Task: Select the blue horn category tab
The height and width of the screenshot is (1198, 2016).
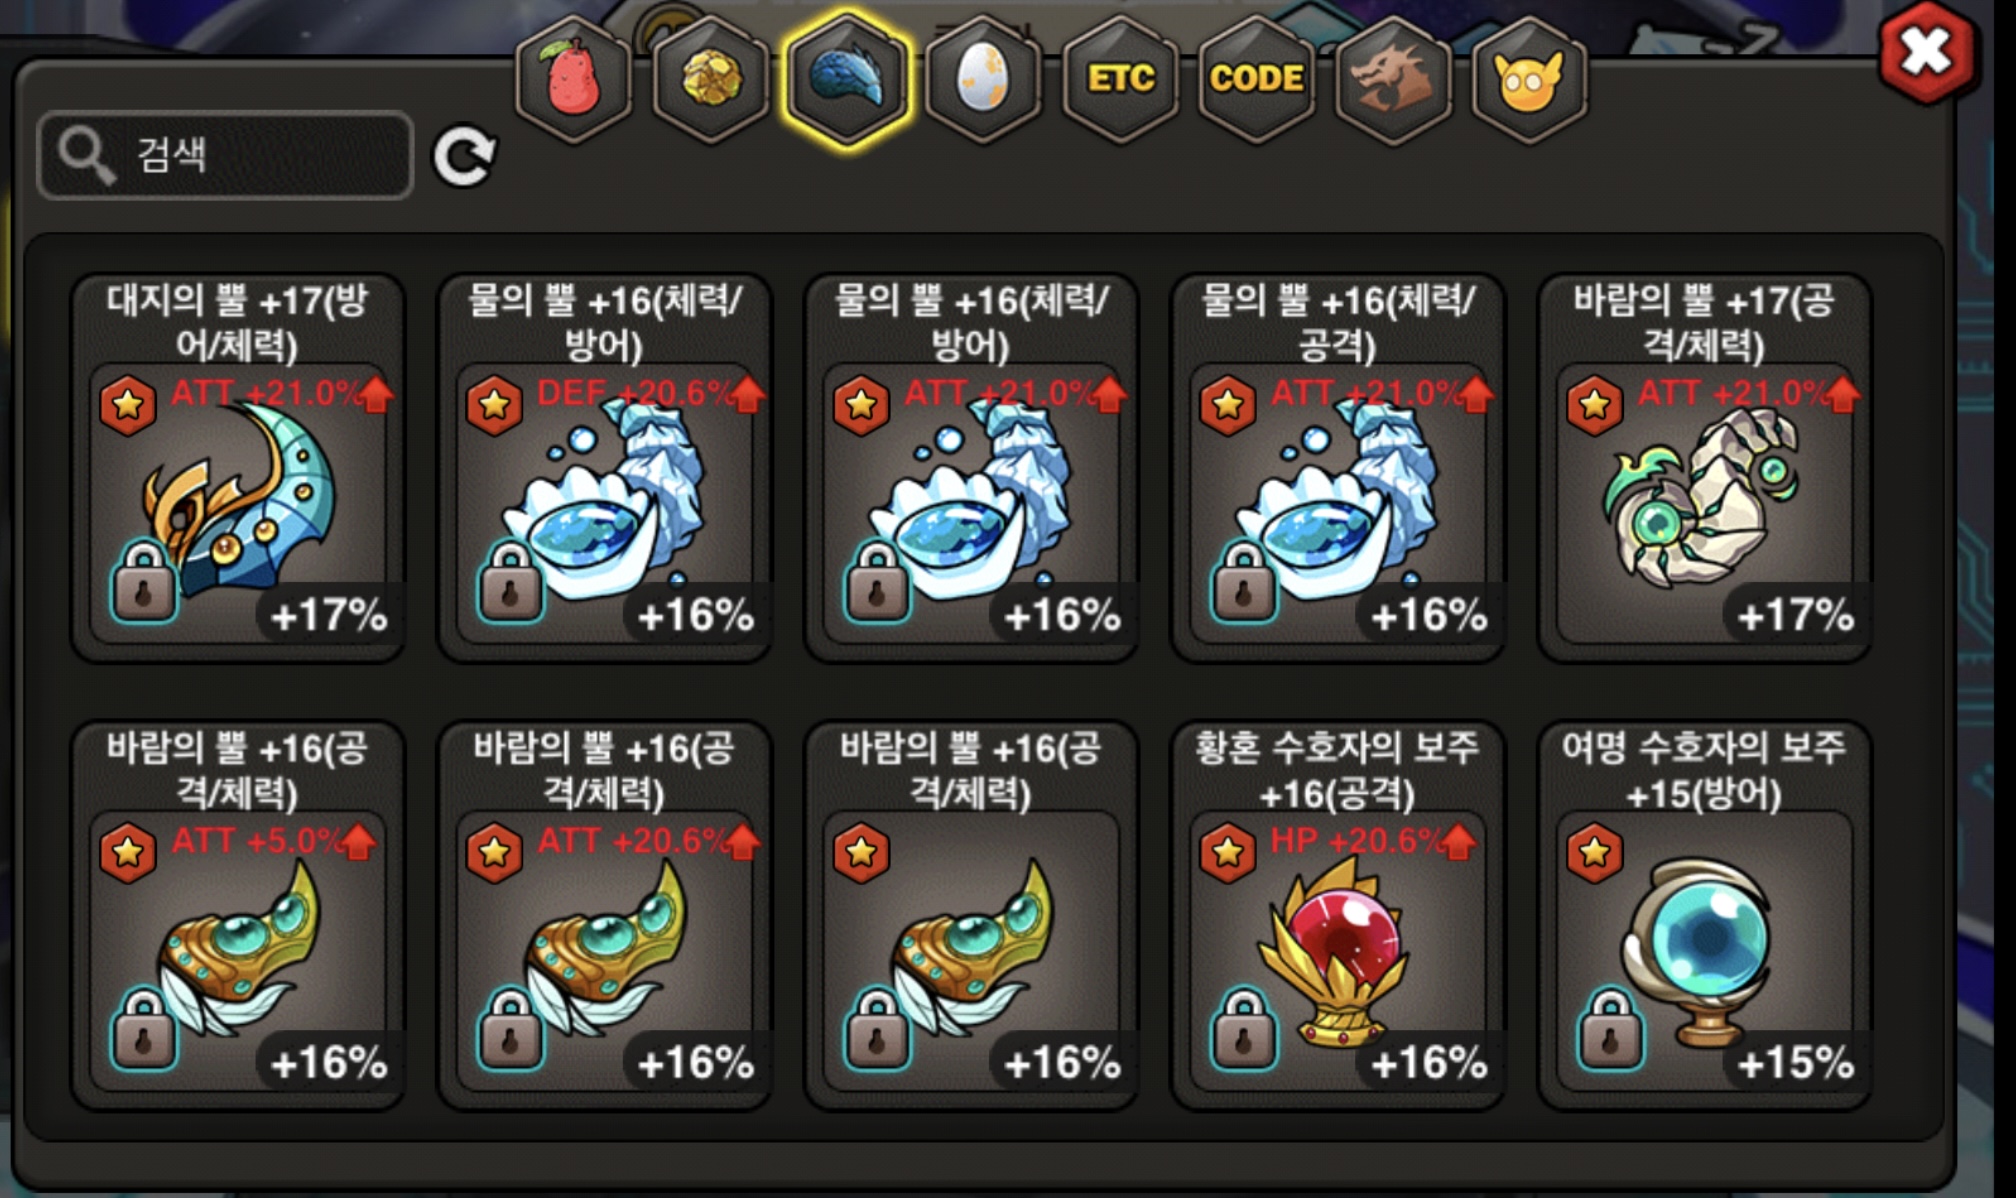Action: pyautogui.click(x=847, y=78)
